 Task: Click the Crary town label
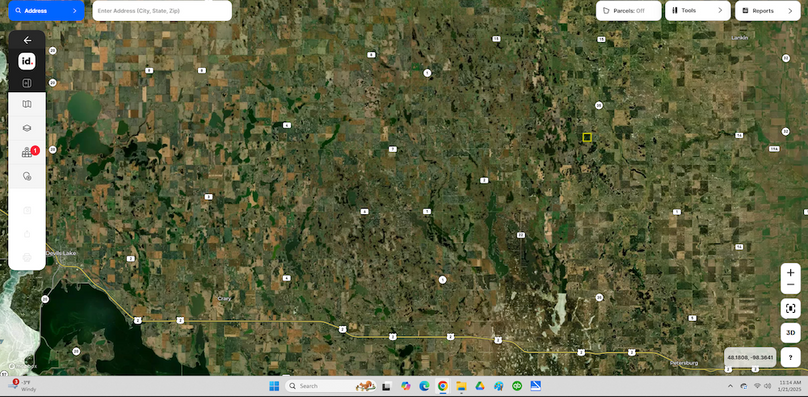(224, 298)
